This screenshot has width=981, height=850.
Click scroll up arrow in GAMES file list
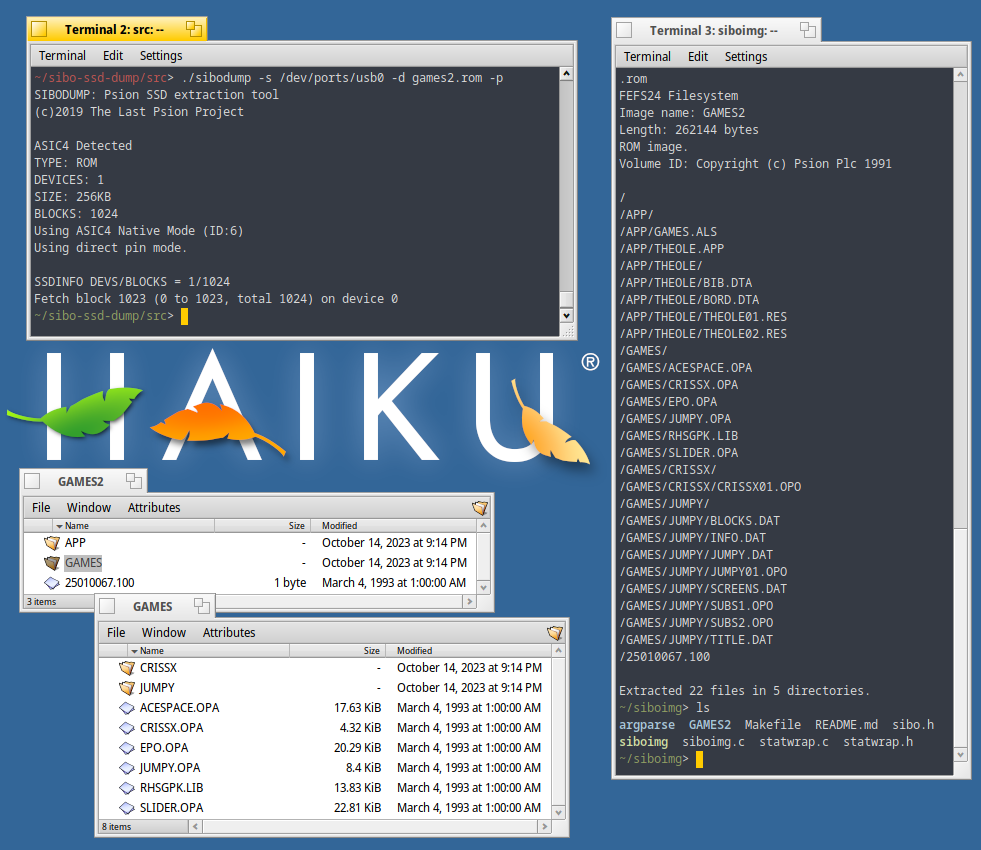pyautogui.click(x=558, y=651)
